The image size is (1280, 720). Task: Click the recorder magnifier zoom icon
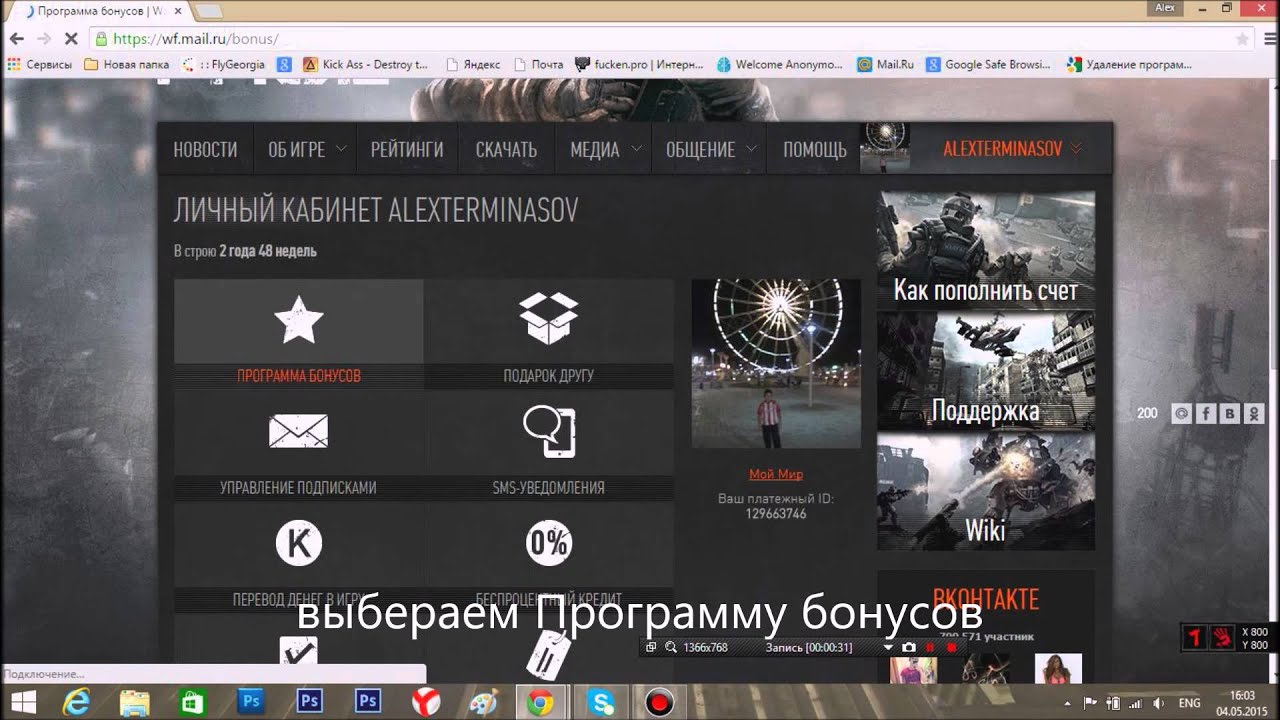(x=671, y=648)
